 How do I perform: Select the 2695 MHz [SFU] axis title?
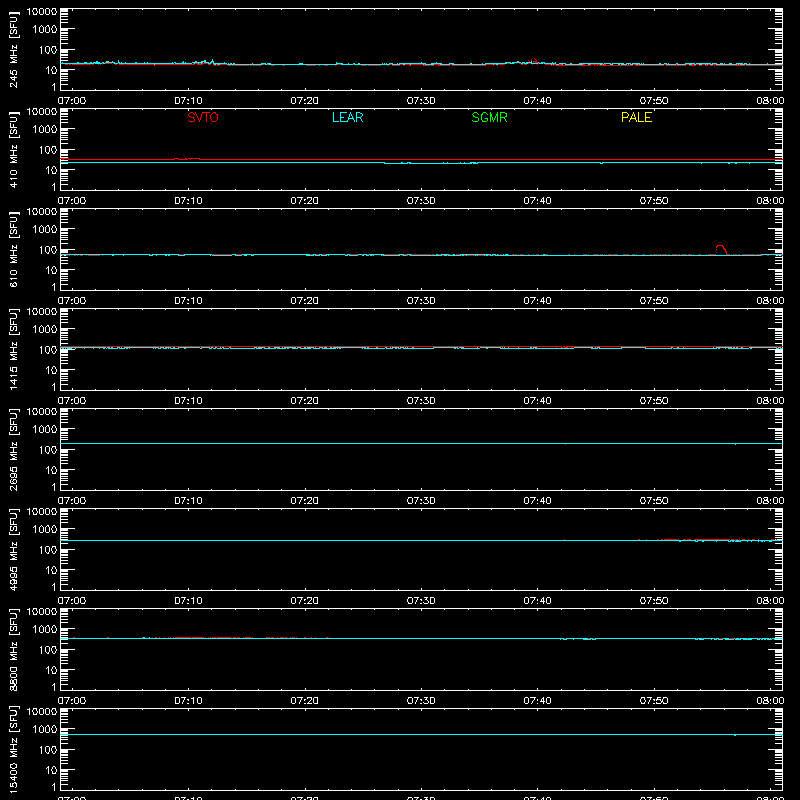[x=13, y=449]
